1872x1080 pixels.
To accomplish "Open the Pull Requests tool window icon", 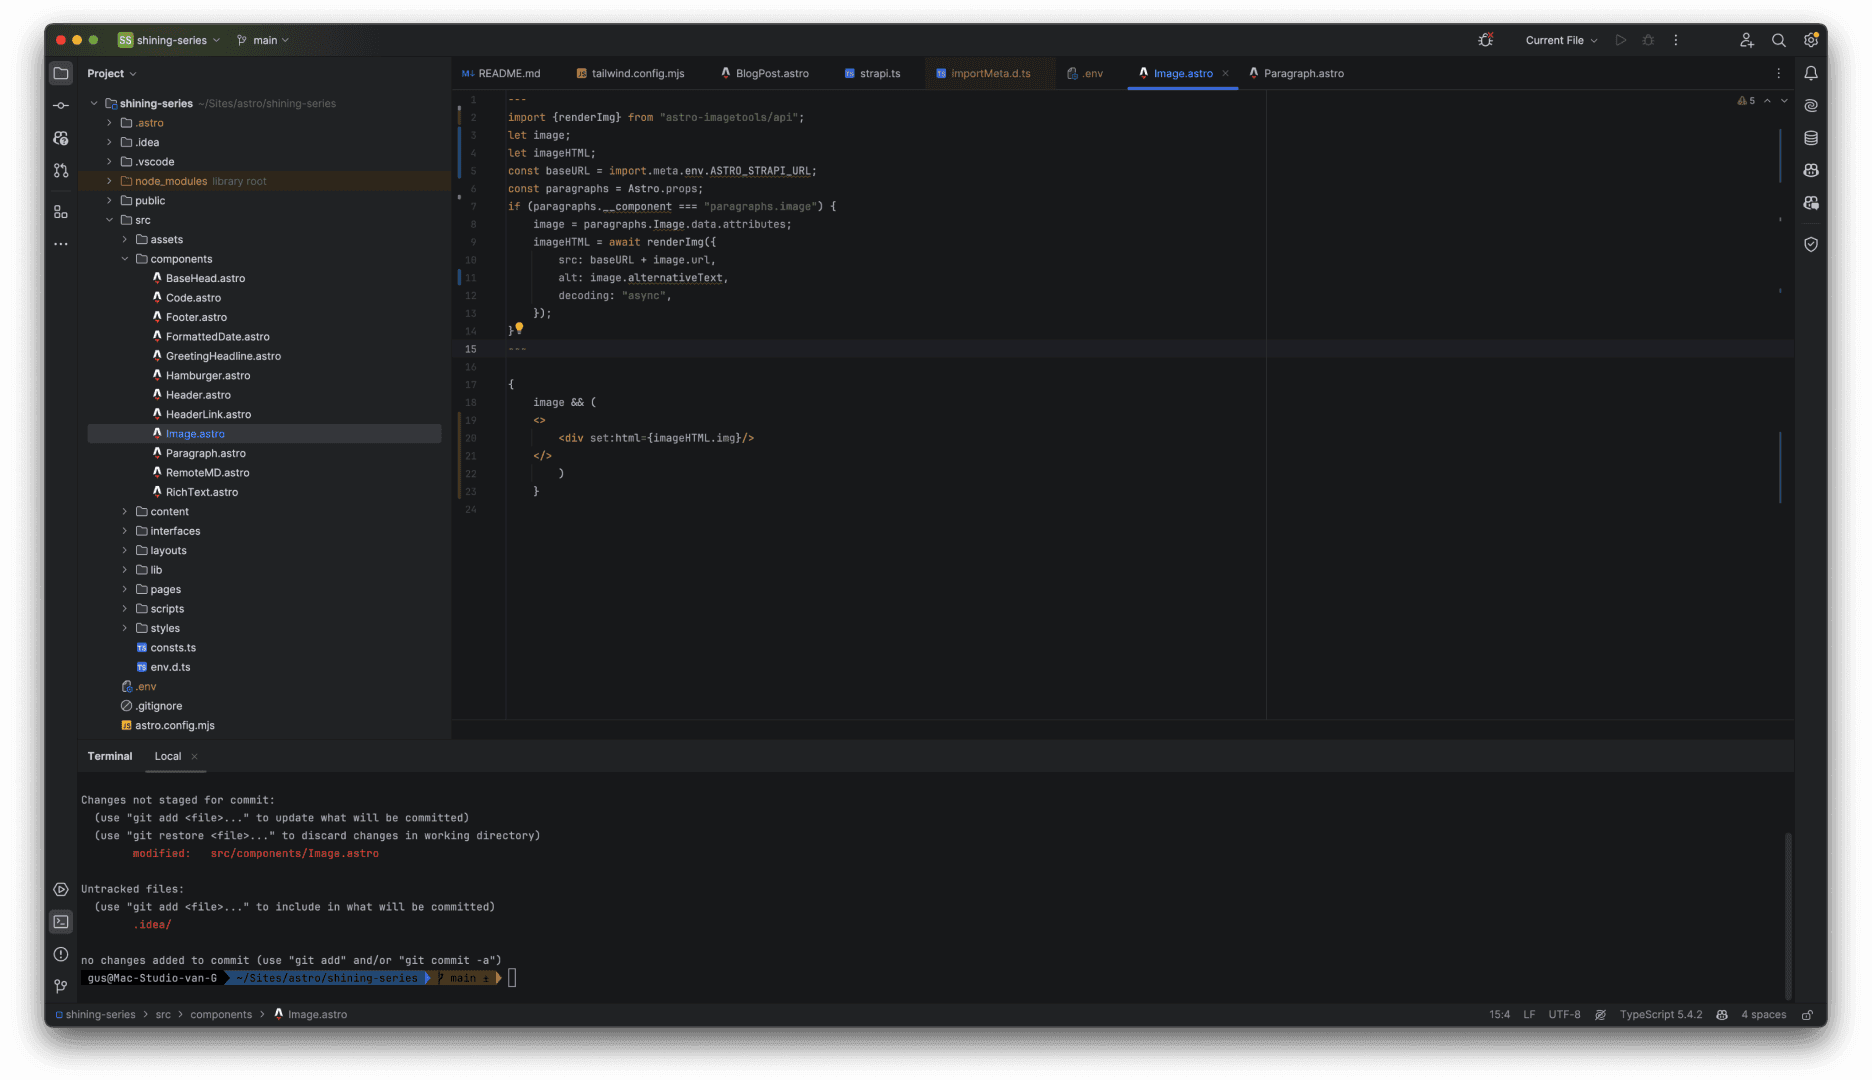I will pos(61,171).
